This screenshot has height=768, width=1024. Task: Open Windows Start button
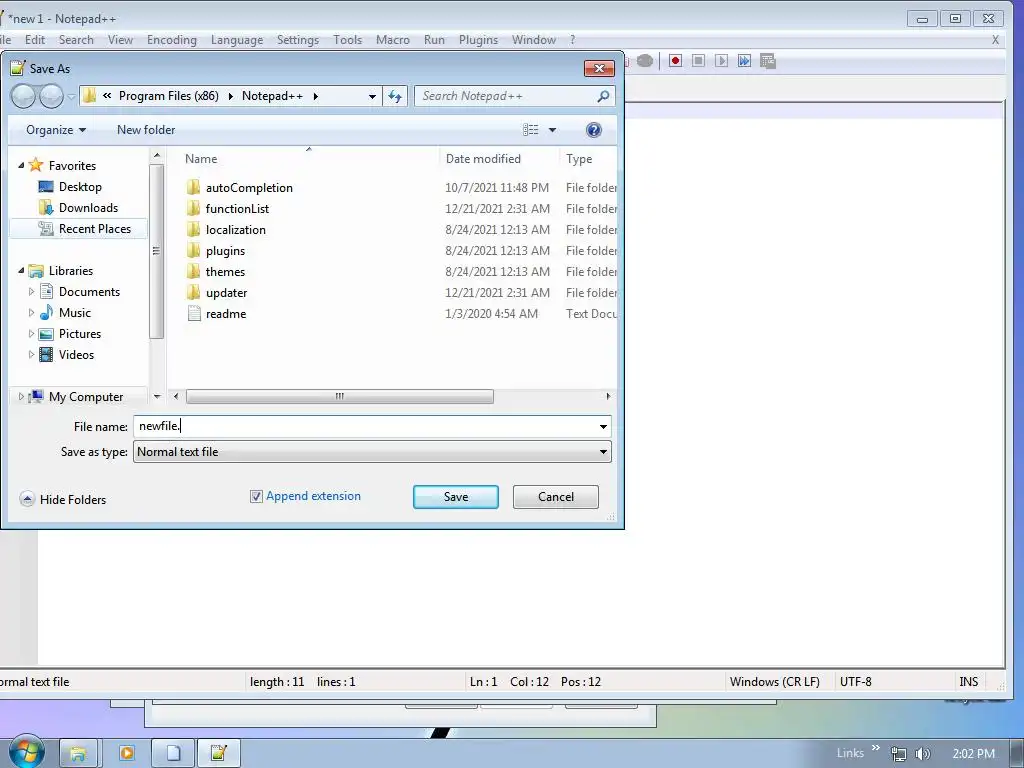[x=26, y=751]
